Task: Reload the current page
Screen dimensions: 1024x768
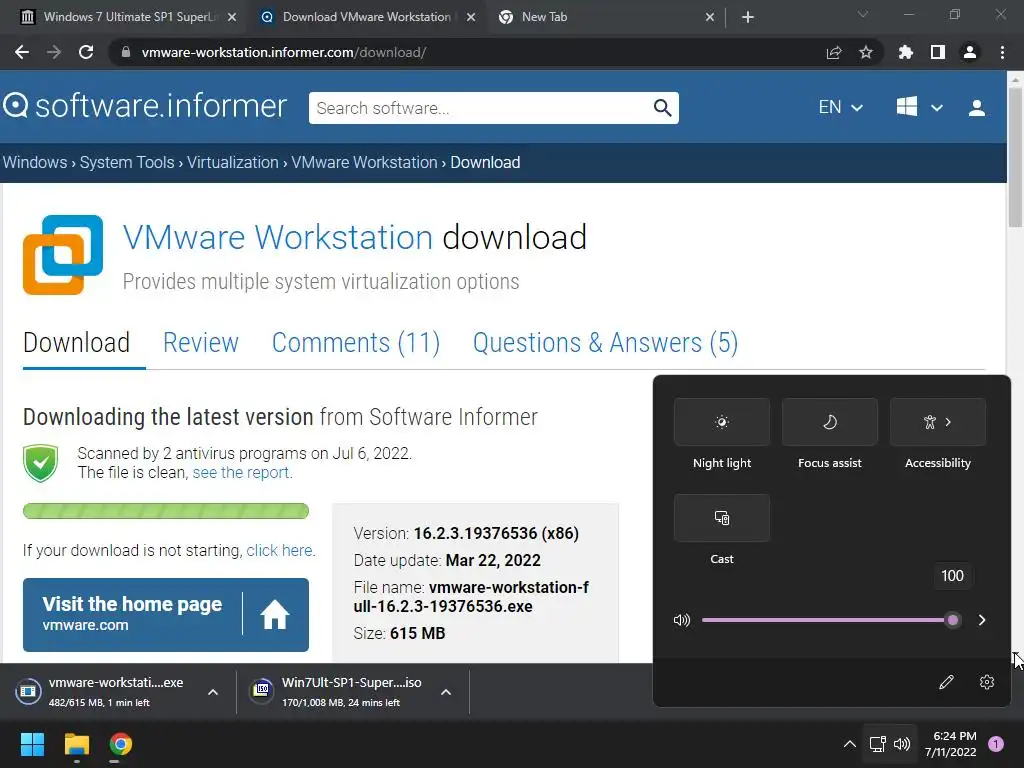Action: coord(86,52)
